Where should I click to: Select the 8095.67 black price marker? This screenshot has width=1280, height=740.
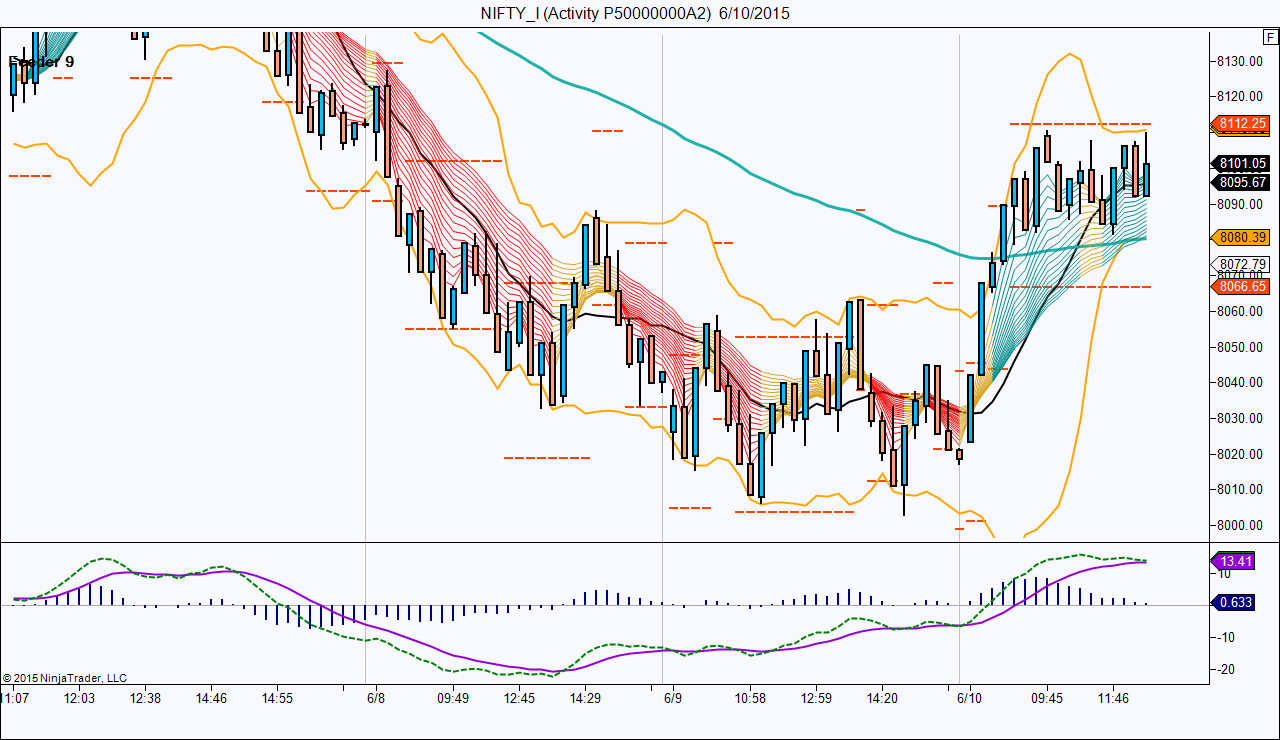point(1243,182)
